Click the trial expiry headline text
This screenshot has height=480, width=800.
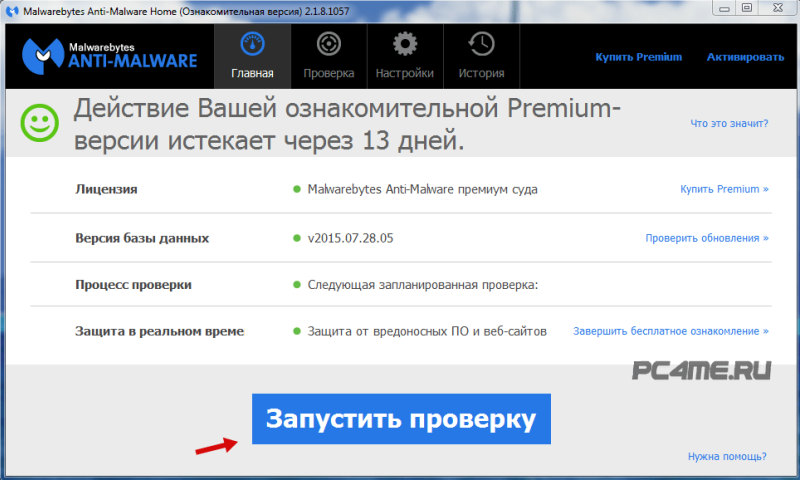click(347, 124)
